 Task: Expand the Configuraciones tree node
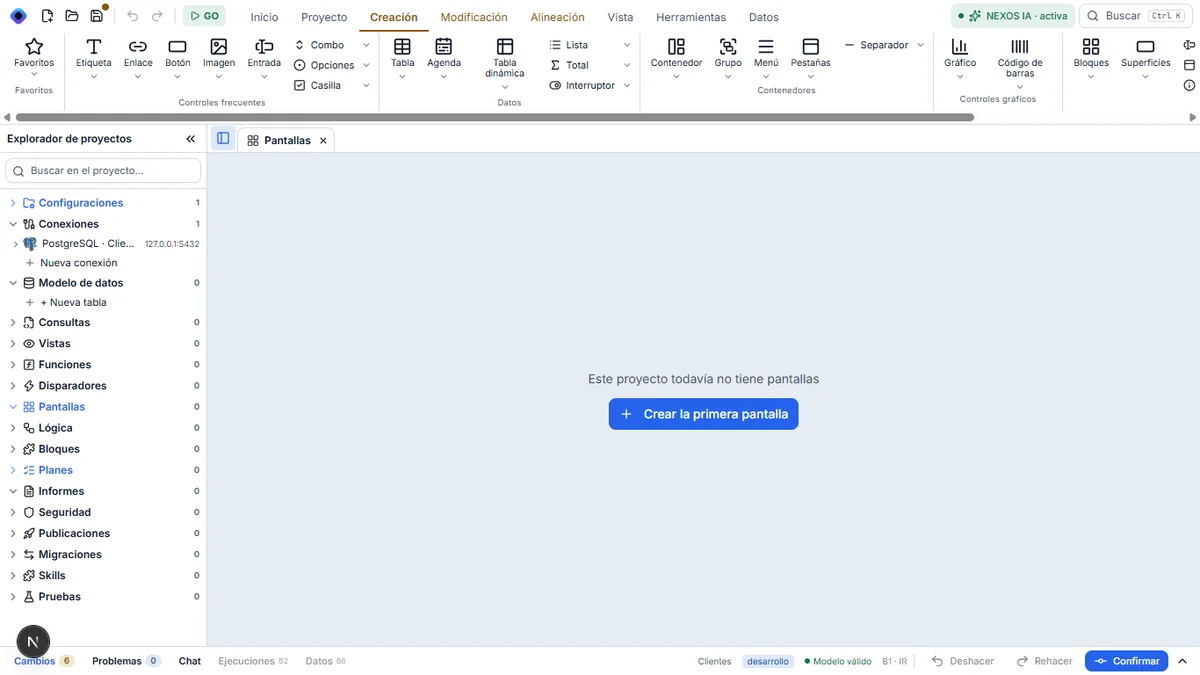click(x=13, y=203)
